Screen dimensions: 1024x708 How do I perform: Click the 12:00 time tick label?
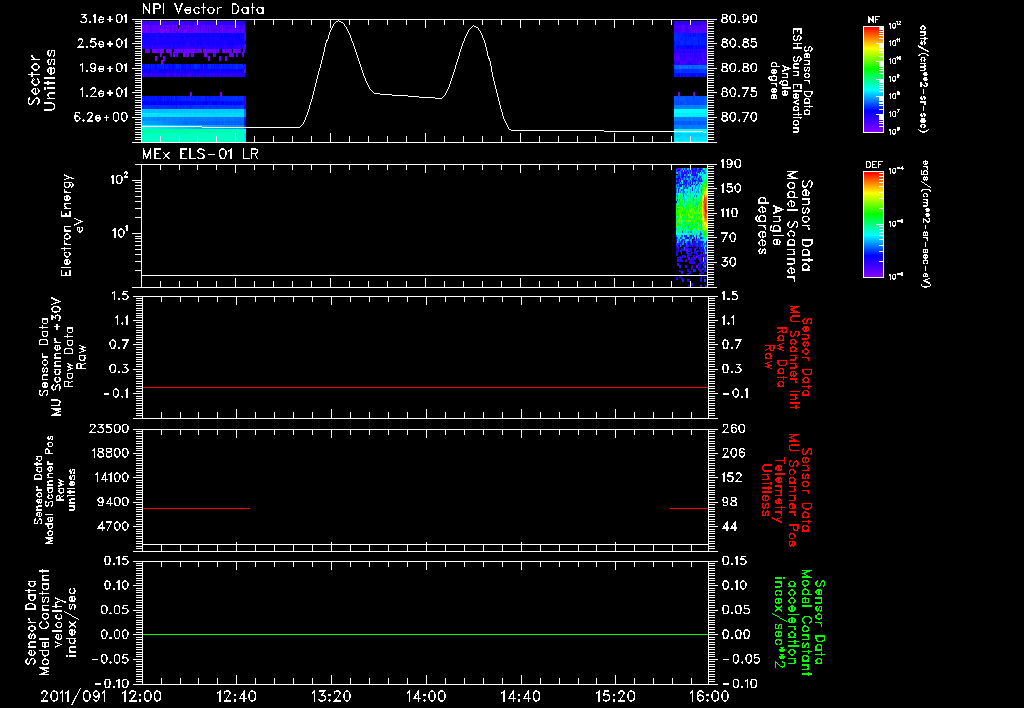[142, 696]
